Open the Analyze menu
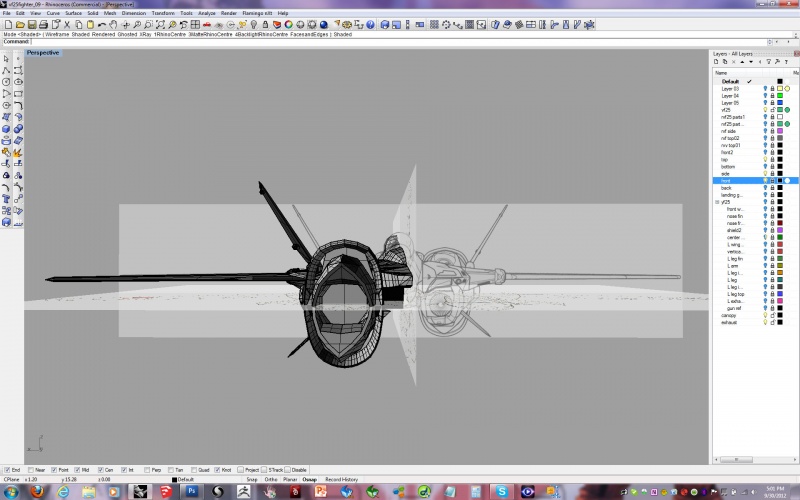Screen dimensions: 800x500 tap(207, 13)
